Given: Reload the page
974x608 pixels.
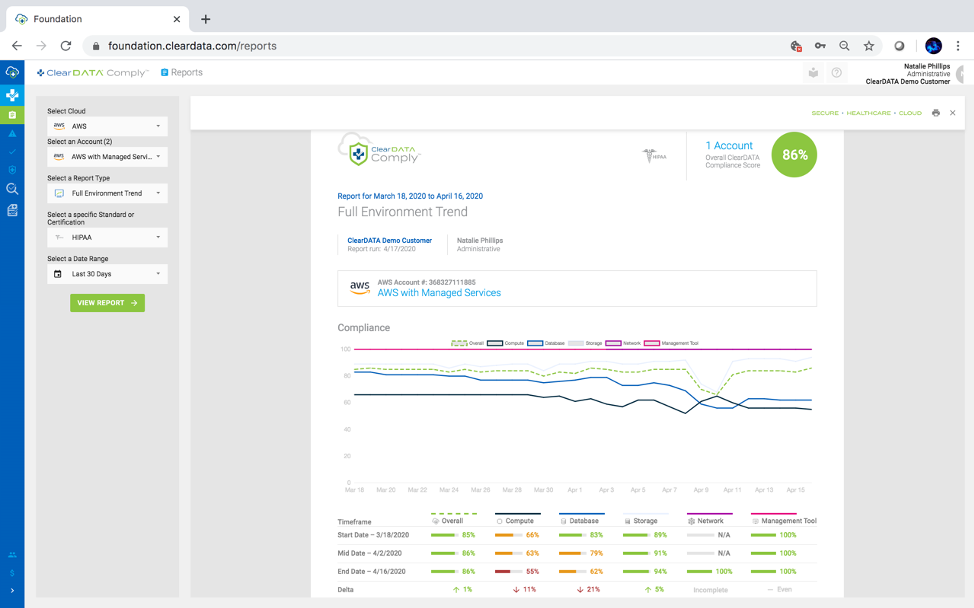Looking at the screenshot, I should pos(65,46).
